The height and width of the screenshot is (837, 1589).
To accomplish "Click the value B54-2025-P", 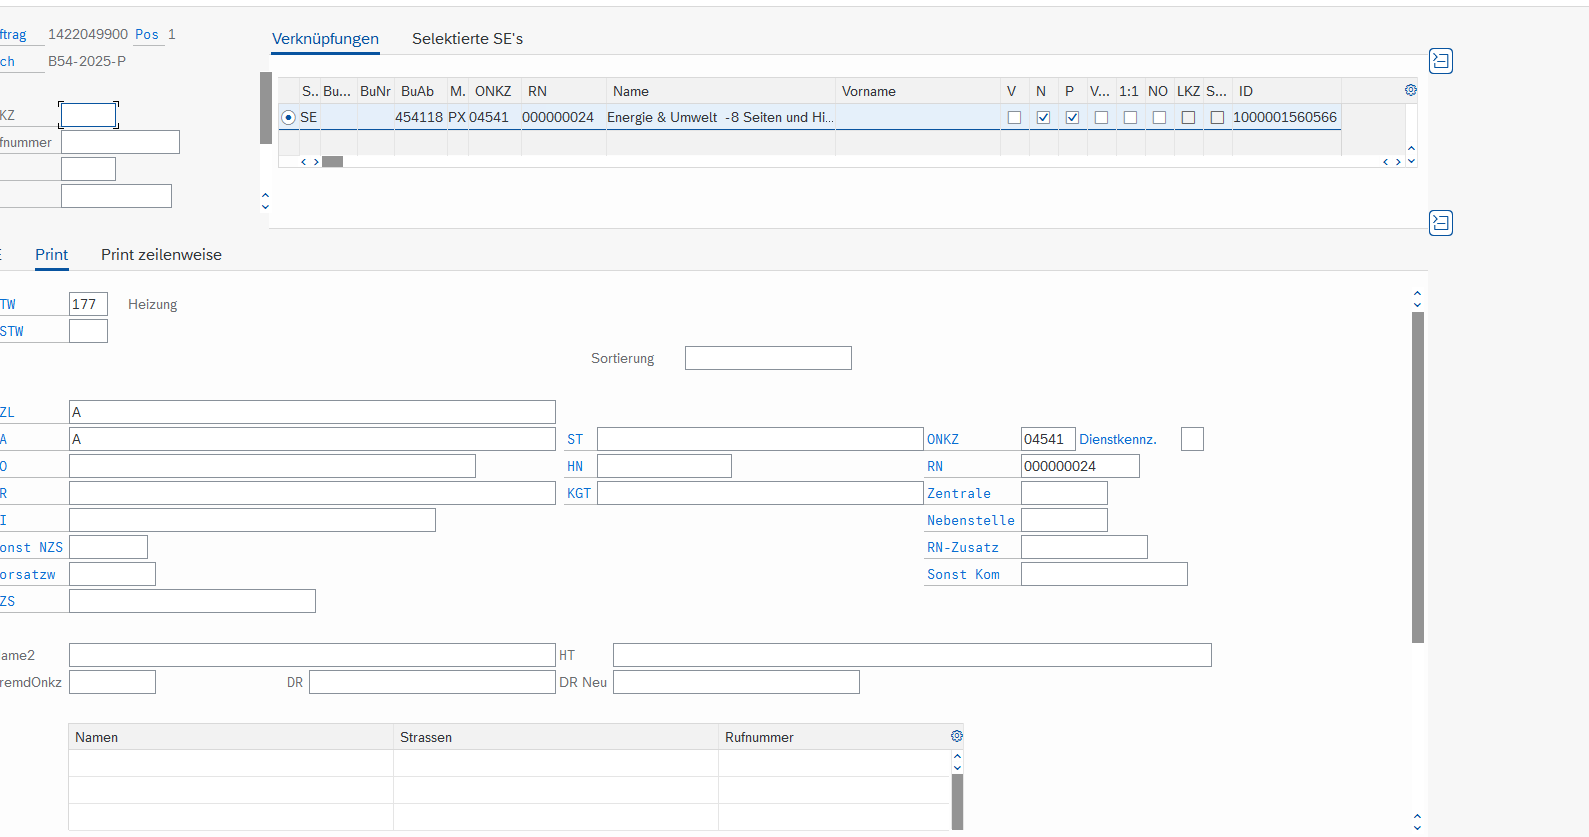I will [x=87, y=61].
